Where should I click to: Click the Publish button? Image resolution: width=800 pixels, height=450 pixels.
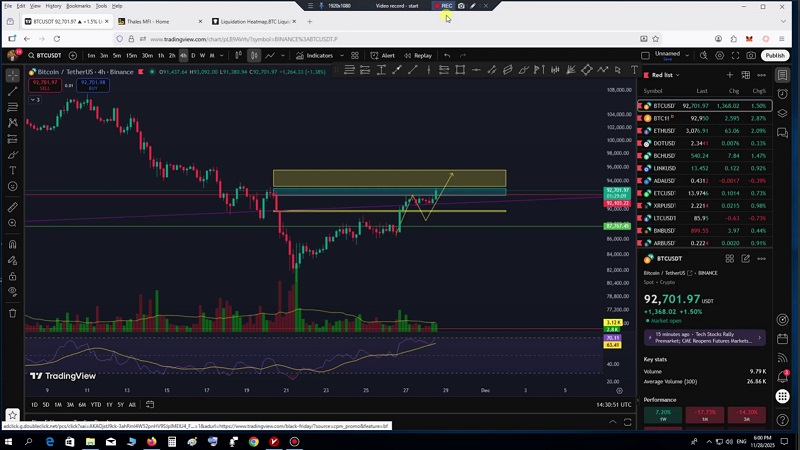pyautogui.click(x=775, y=56)
